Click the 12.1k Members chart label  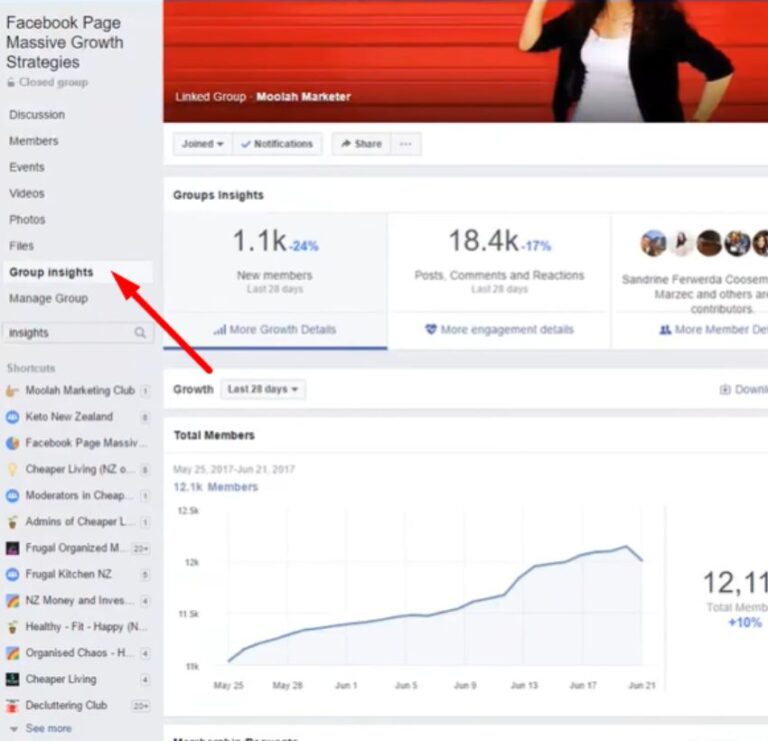click(216, 487)
